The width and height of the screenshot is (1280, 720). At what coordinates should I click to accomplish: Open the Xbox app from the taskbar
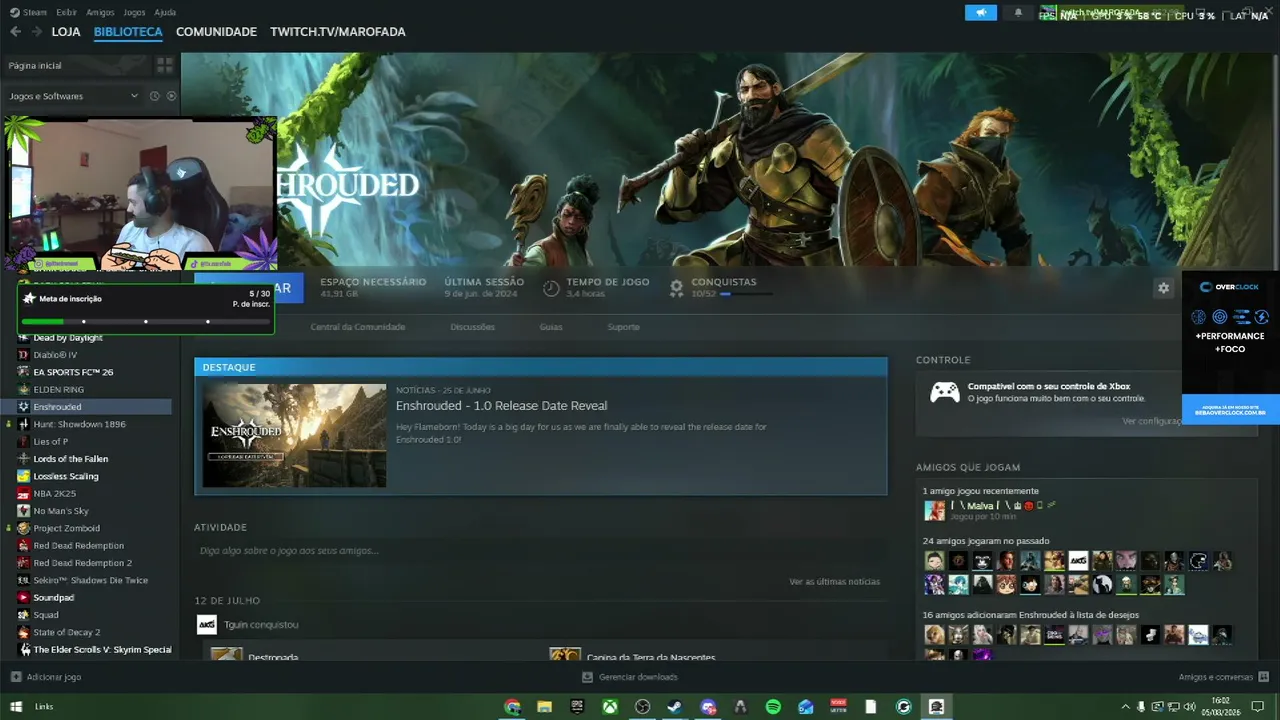click(x=609, y=706)
